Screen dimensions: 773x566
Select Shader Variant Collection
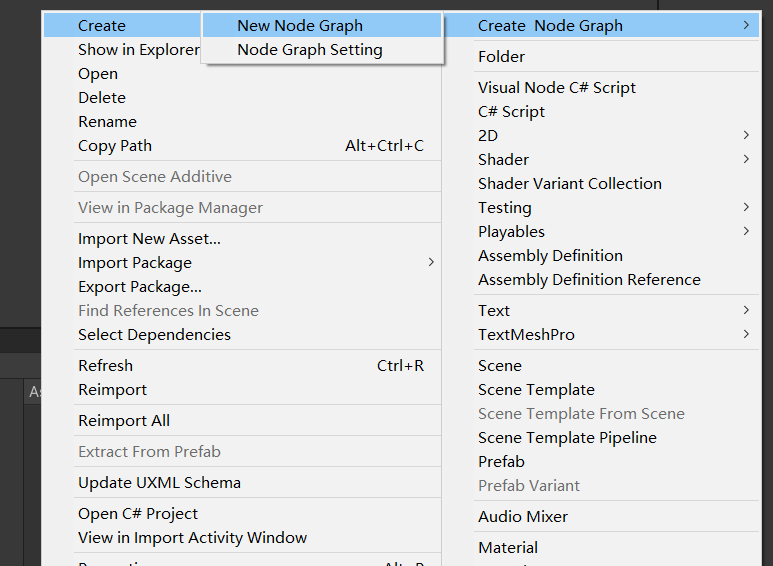pyautogui.click(x=601, y=183)
